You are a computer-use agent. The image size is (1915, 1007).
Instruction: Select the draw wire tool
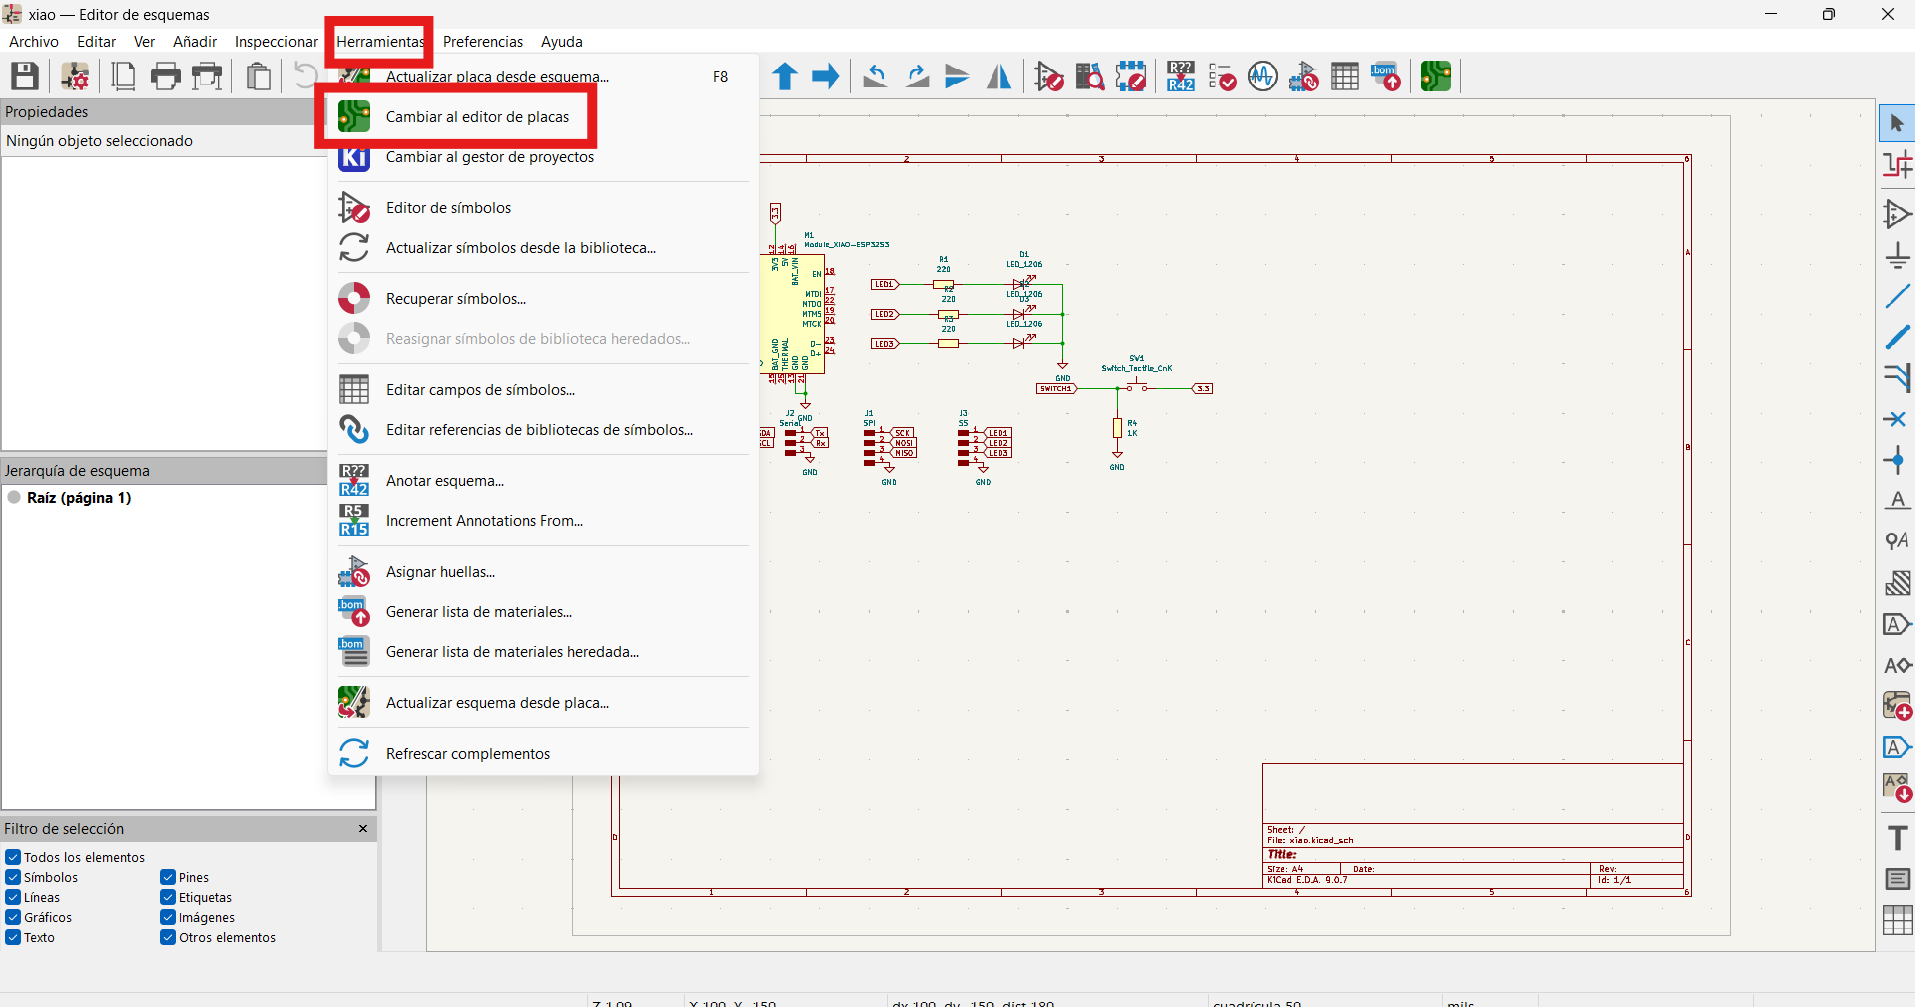coord(1897,296)
